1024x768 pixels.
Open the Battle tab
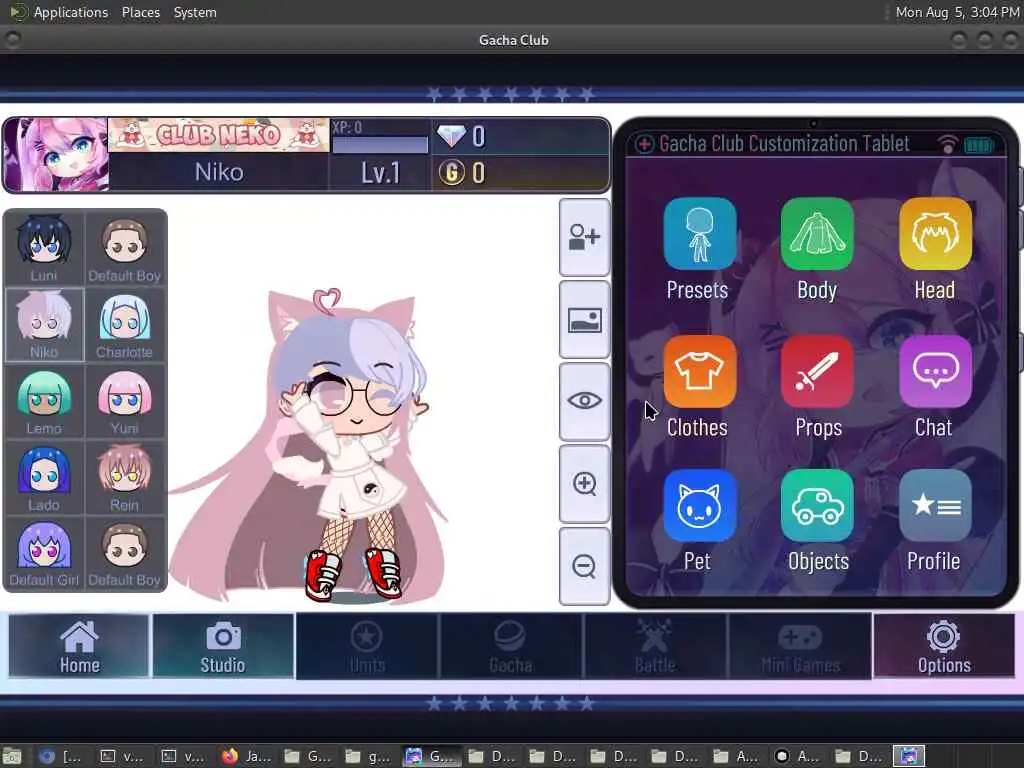[x=655, y=646]
